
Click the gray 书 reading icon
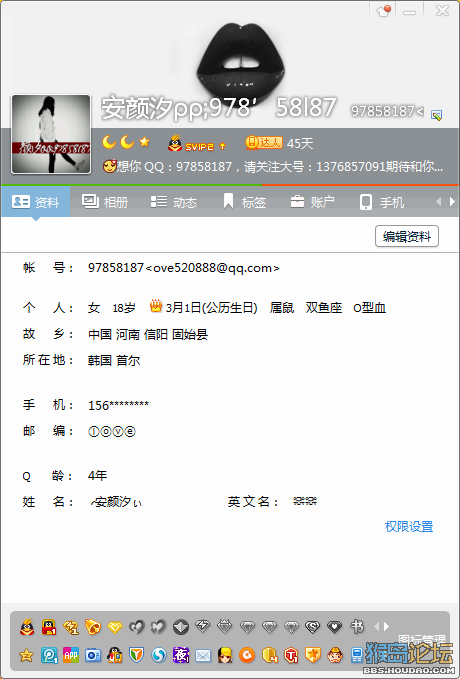[357, 626]
